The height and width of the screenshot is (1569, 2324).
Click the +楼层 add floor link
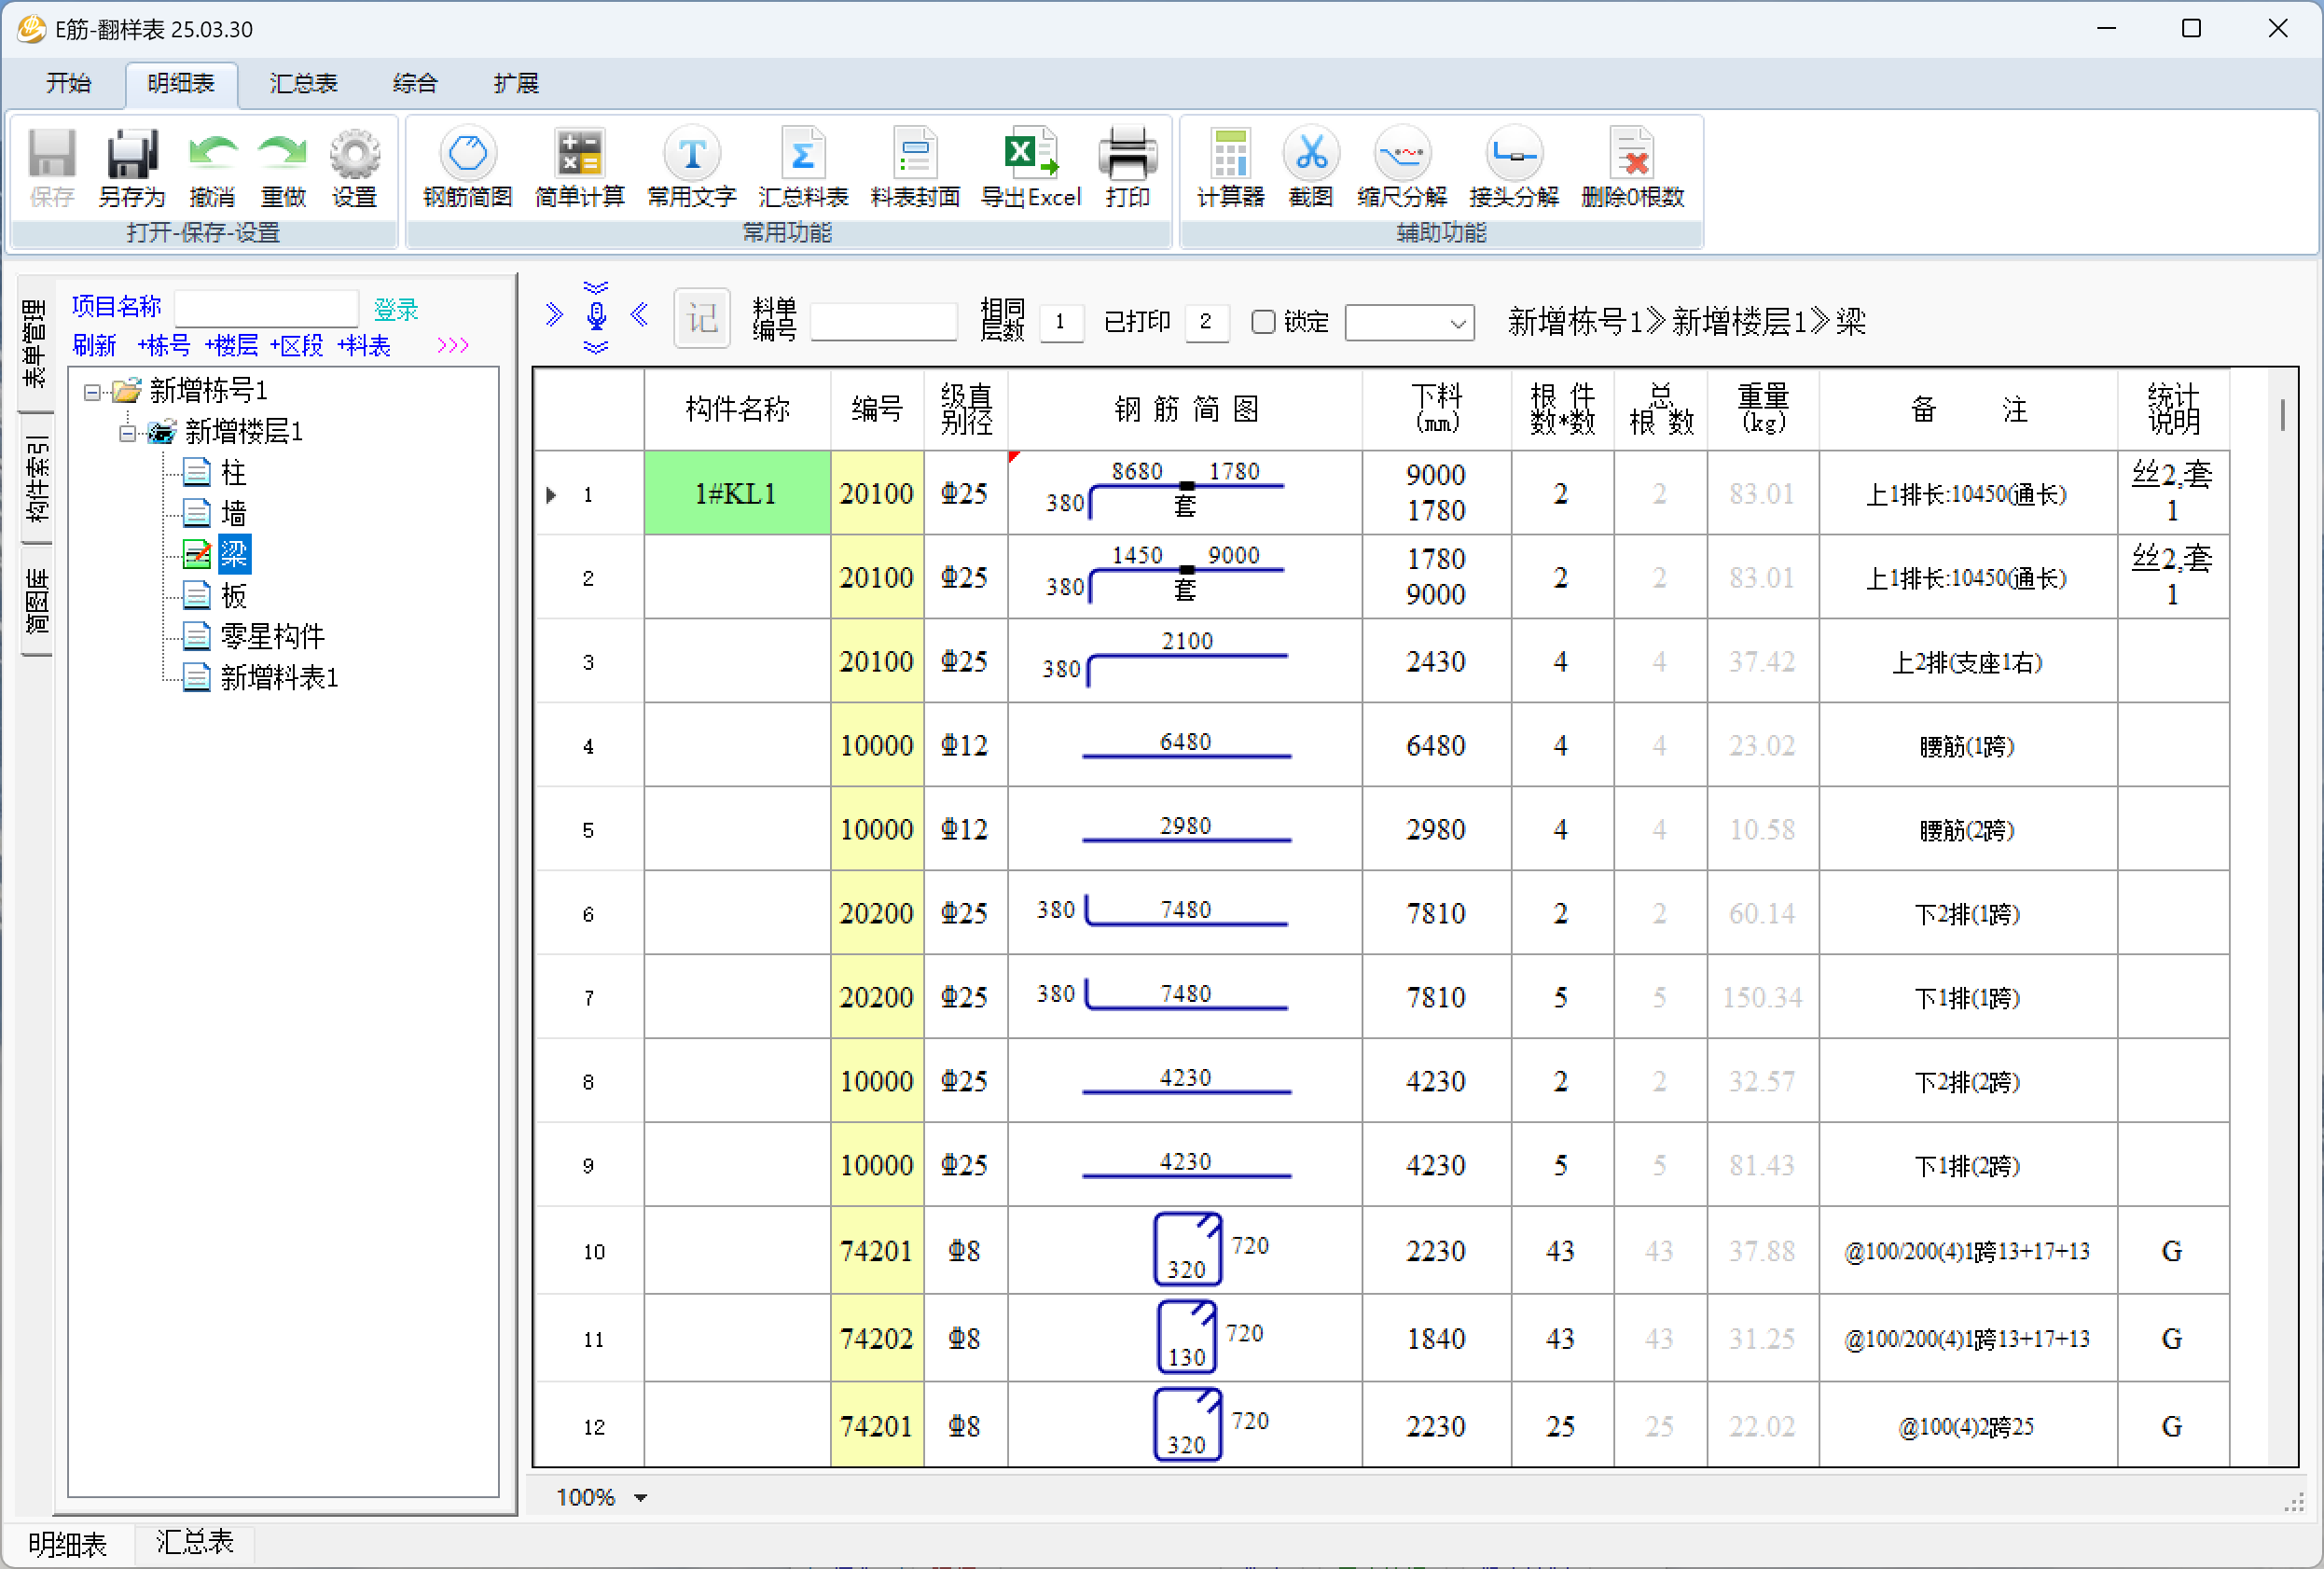pos(231,346)
